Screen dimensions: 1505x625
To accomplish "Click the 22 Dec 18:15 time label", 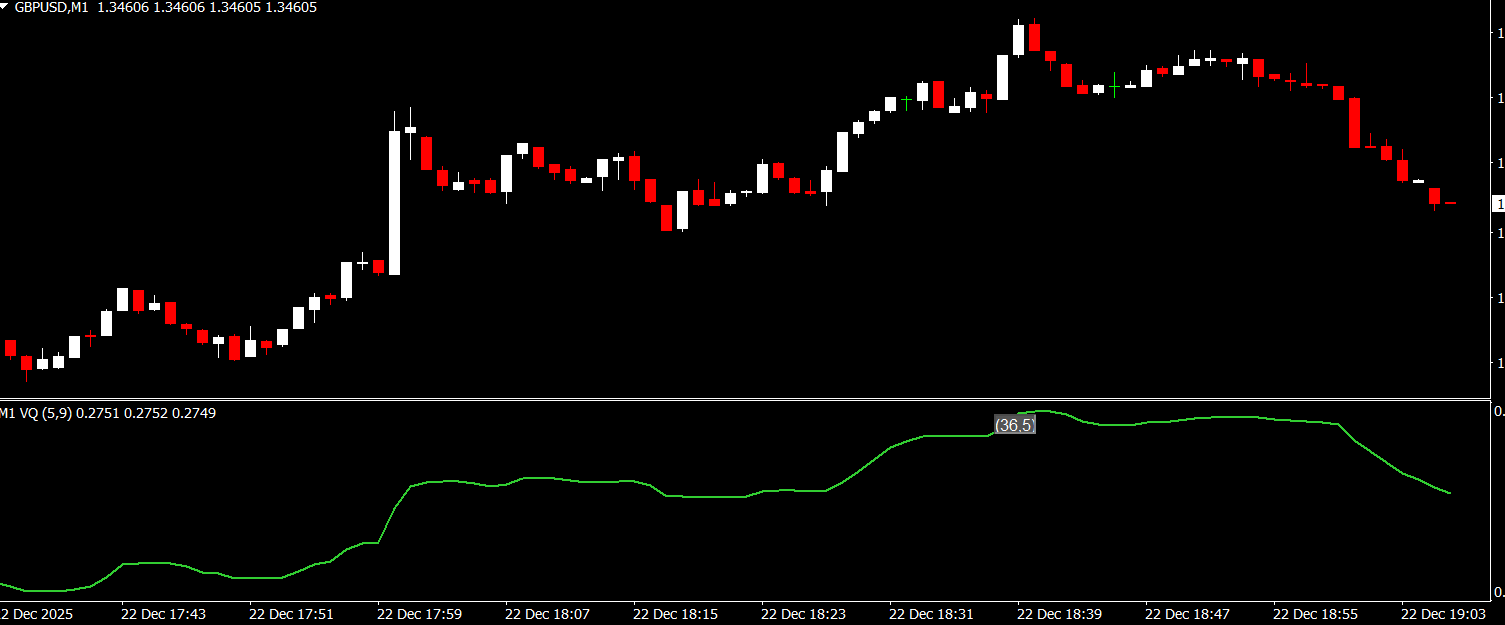I will click(x=675, y=613).
